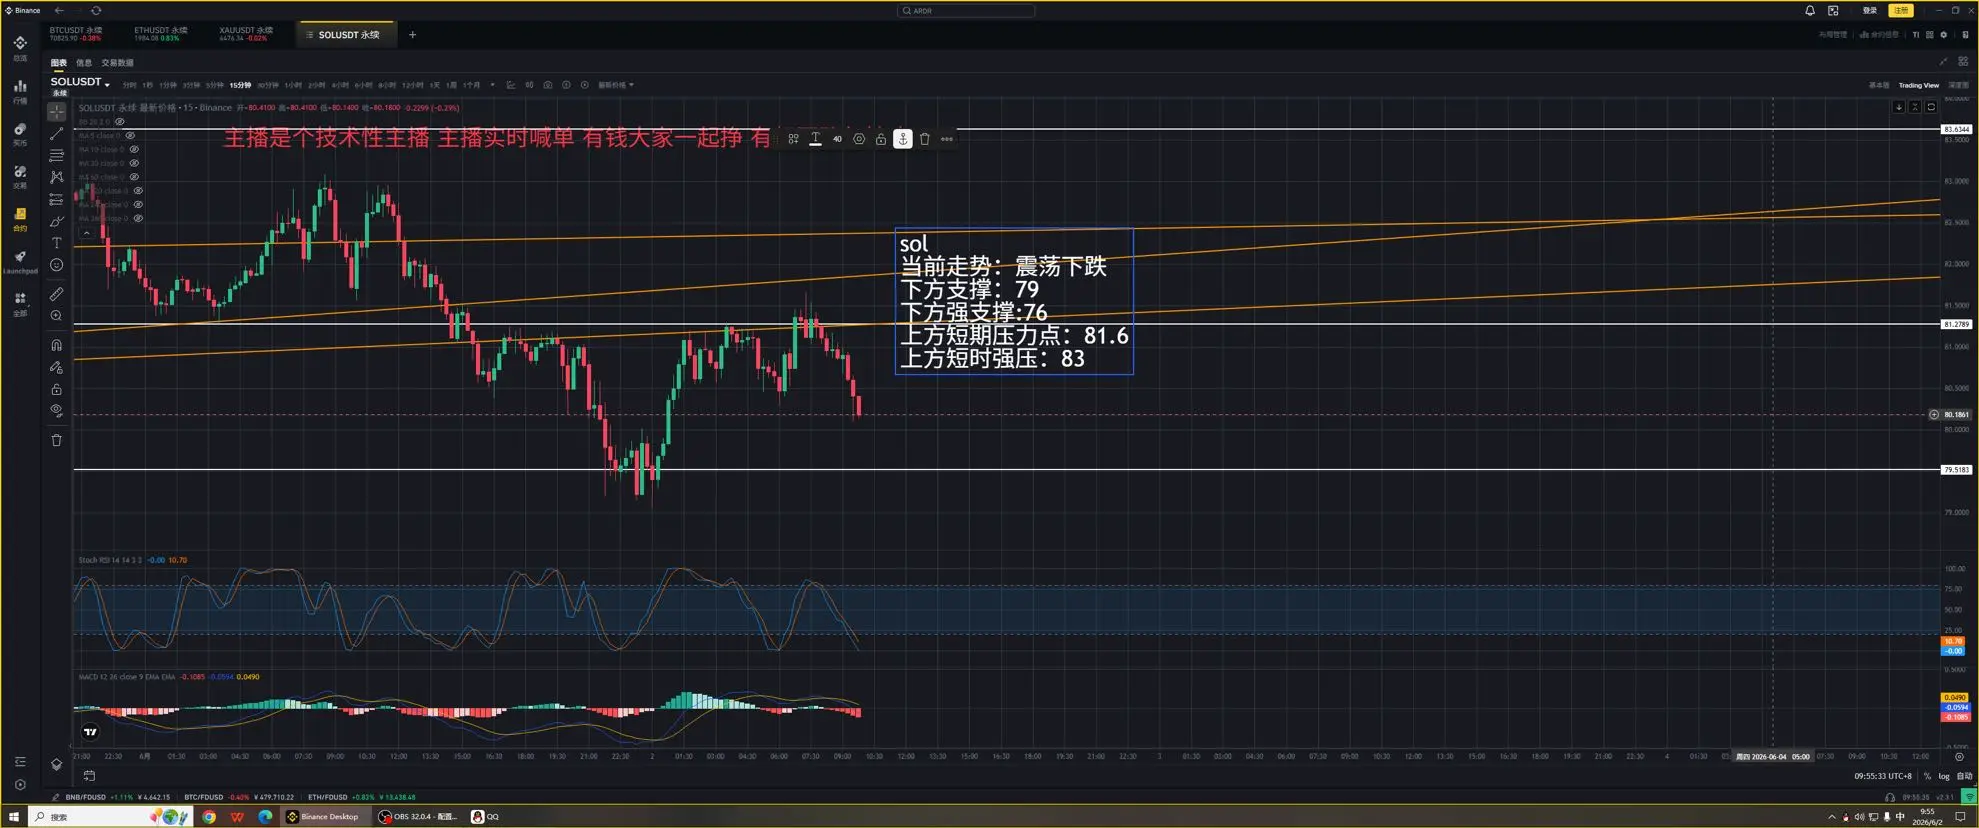Image resolution: width=1979 pixels, height=828 pixels.
Task: Click the search box in the title bar
Action: pos(966,11)
